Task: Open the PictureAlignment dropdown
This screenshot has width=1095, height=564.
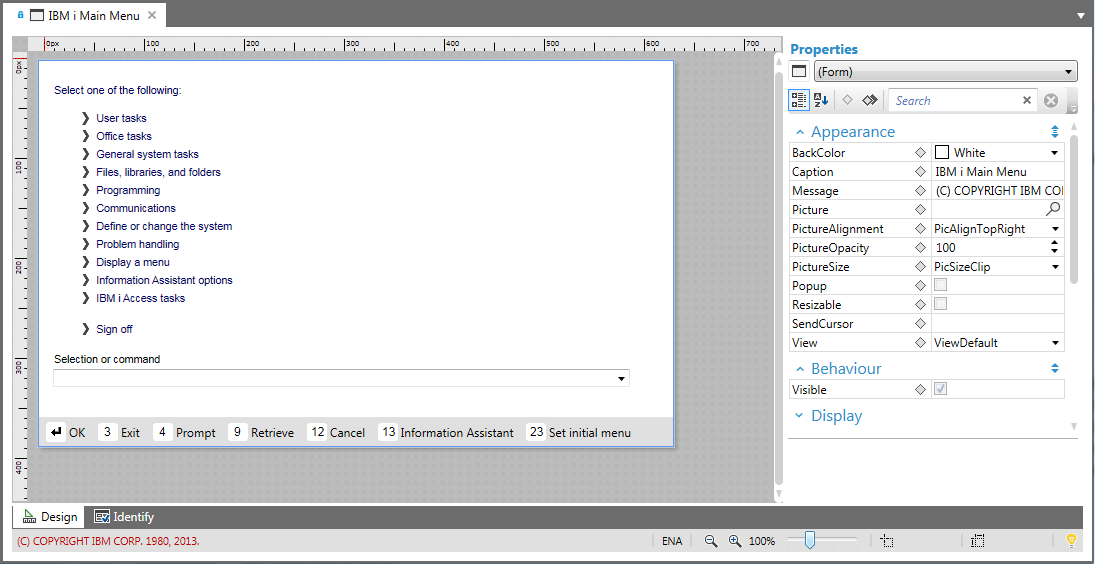Action: (x=1054, y=229)
